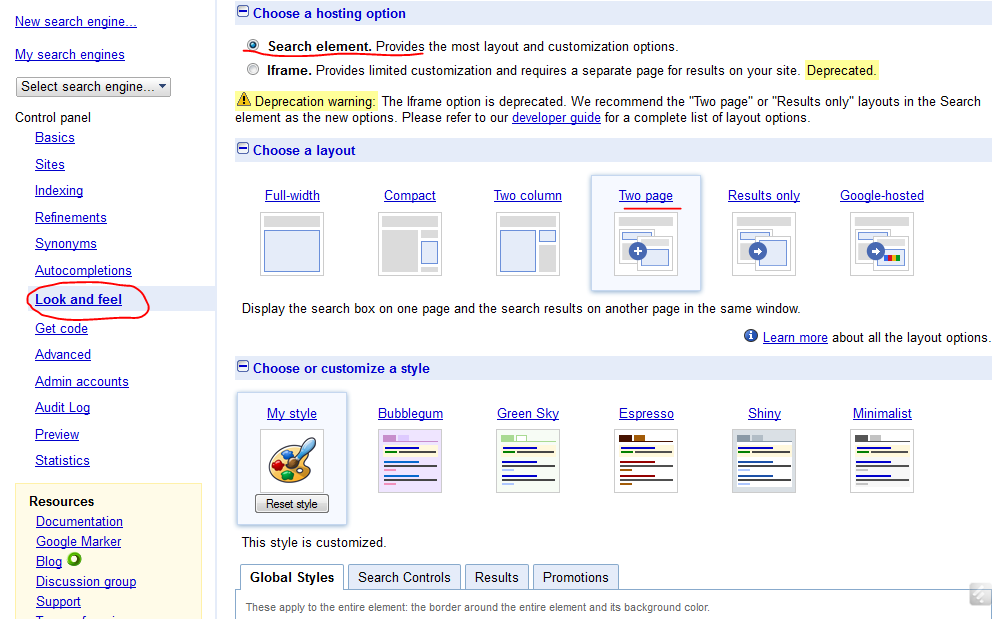Open the Autocompletions link
The width and height of the screenshot is (992, 619).
click(84, 270)
